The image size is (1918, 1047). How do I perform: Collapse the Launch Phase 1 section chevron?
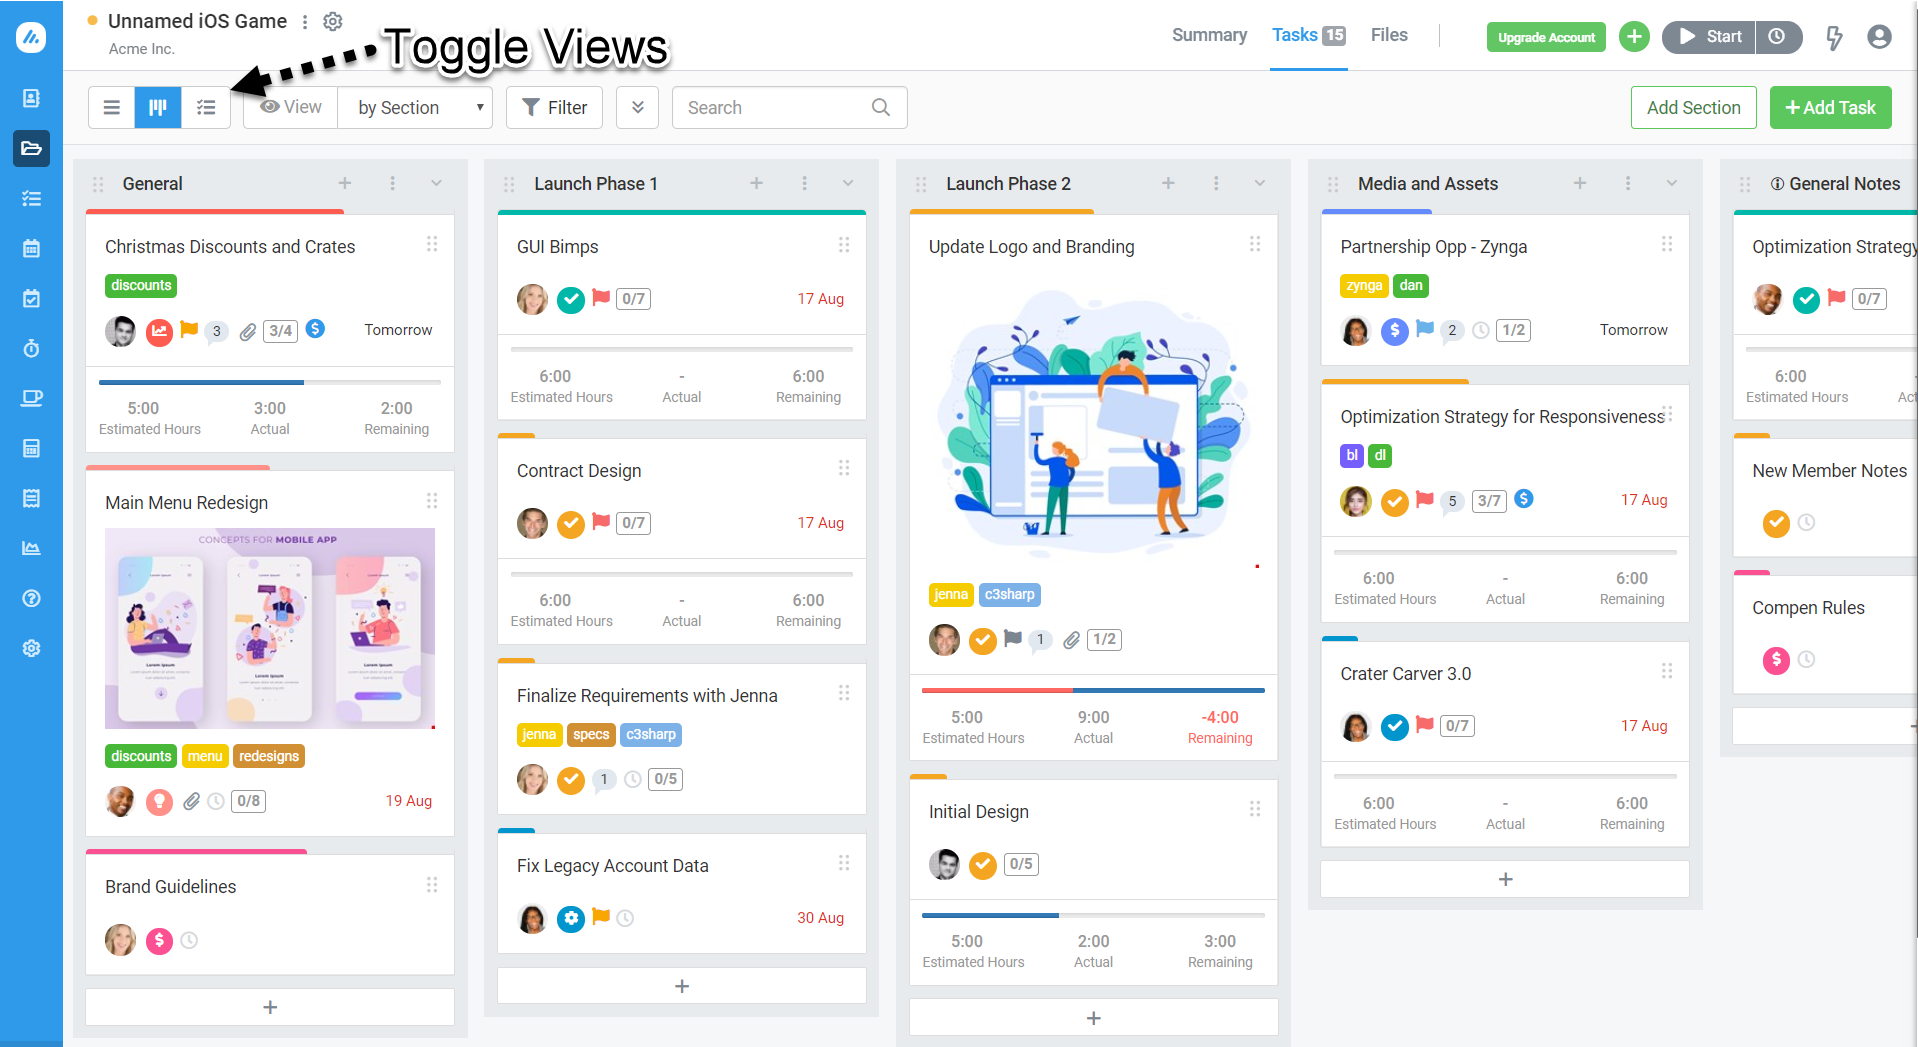[x=848, y=183]
